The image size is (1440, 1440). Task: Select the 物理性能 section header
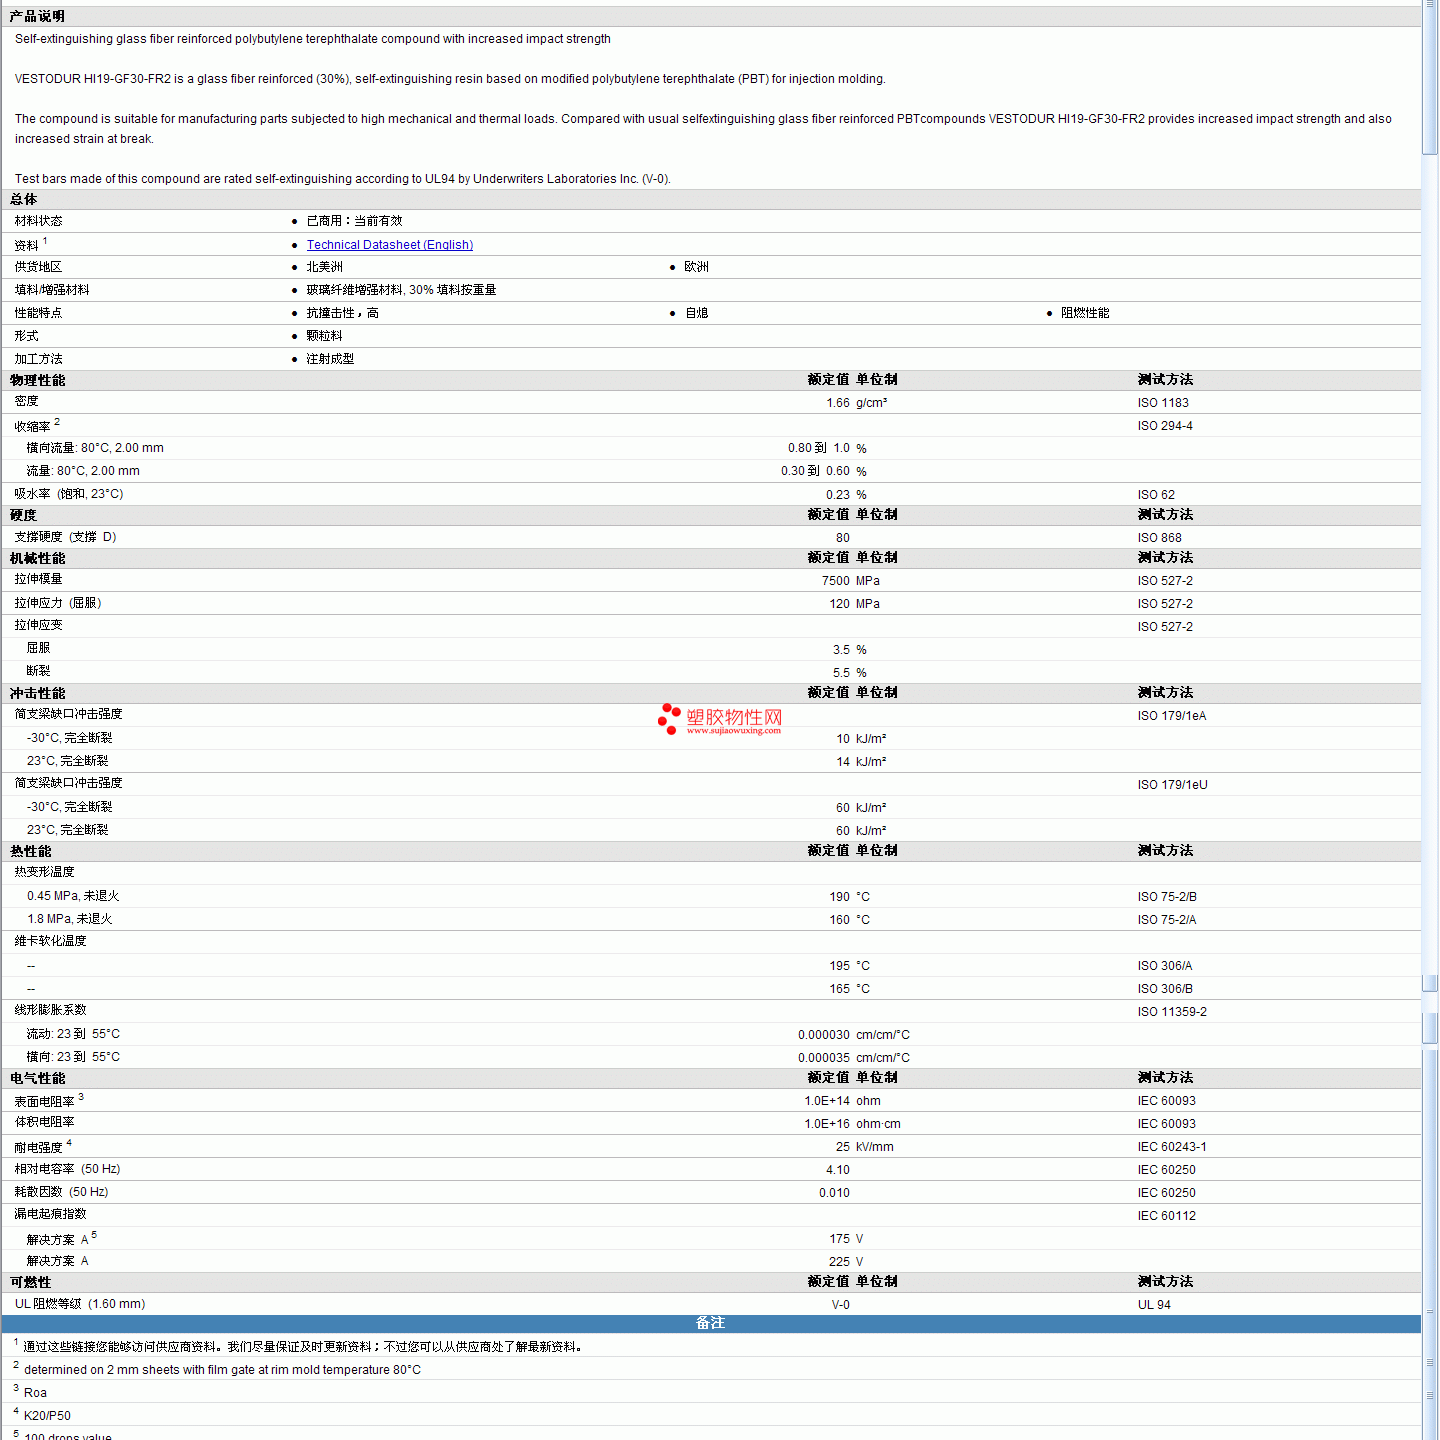tap(38, 380)
